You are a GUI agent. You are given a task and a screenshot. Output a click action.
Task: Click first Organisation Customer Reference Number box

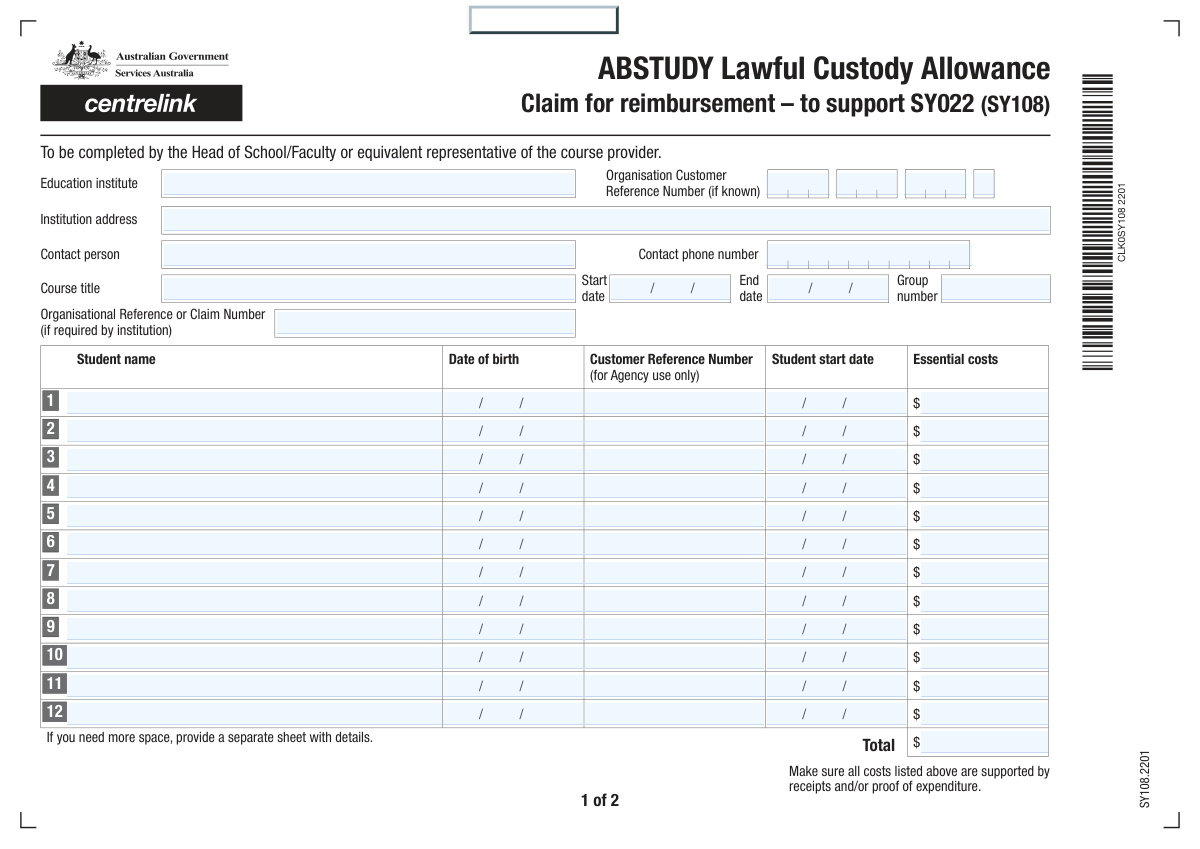point(798,184)
